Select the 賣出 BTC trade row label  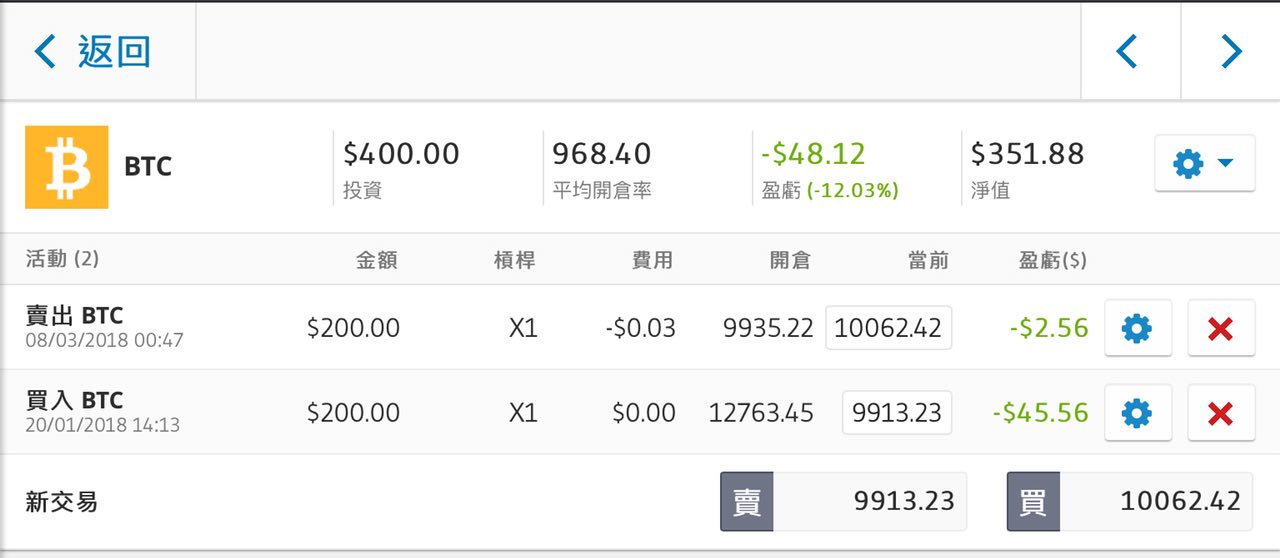click(75, 316)
